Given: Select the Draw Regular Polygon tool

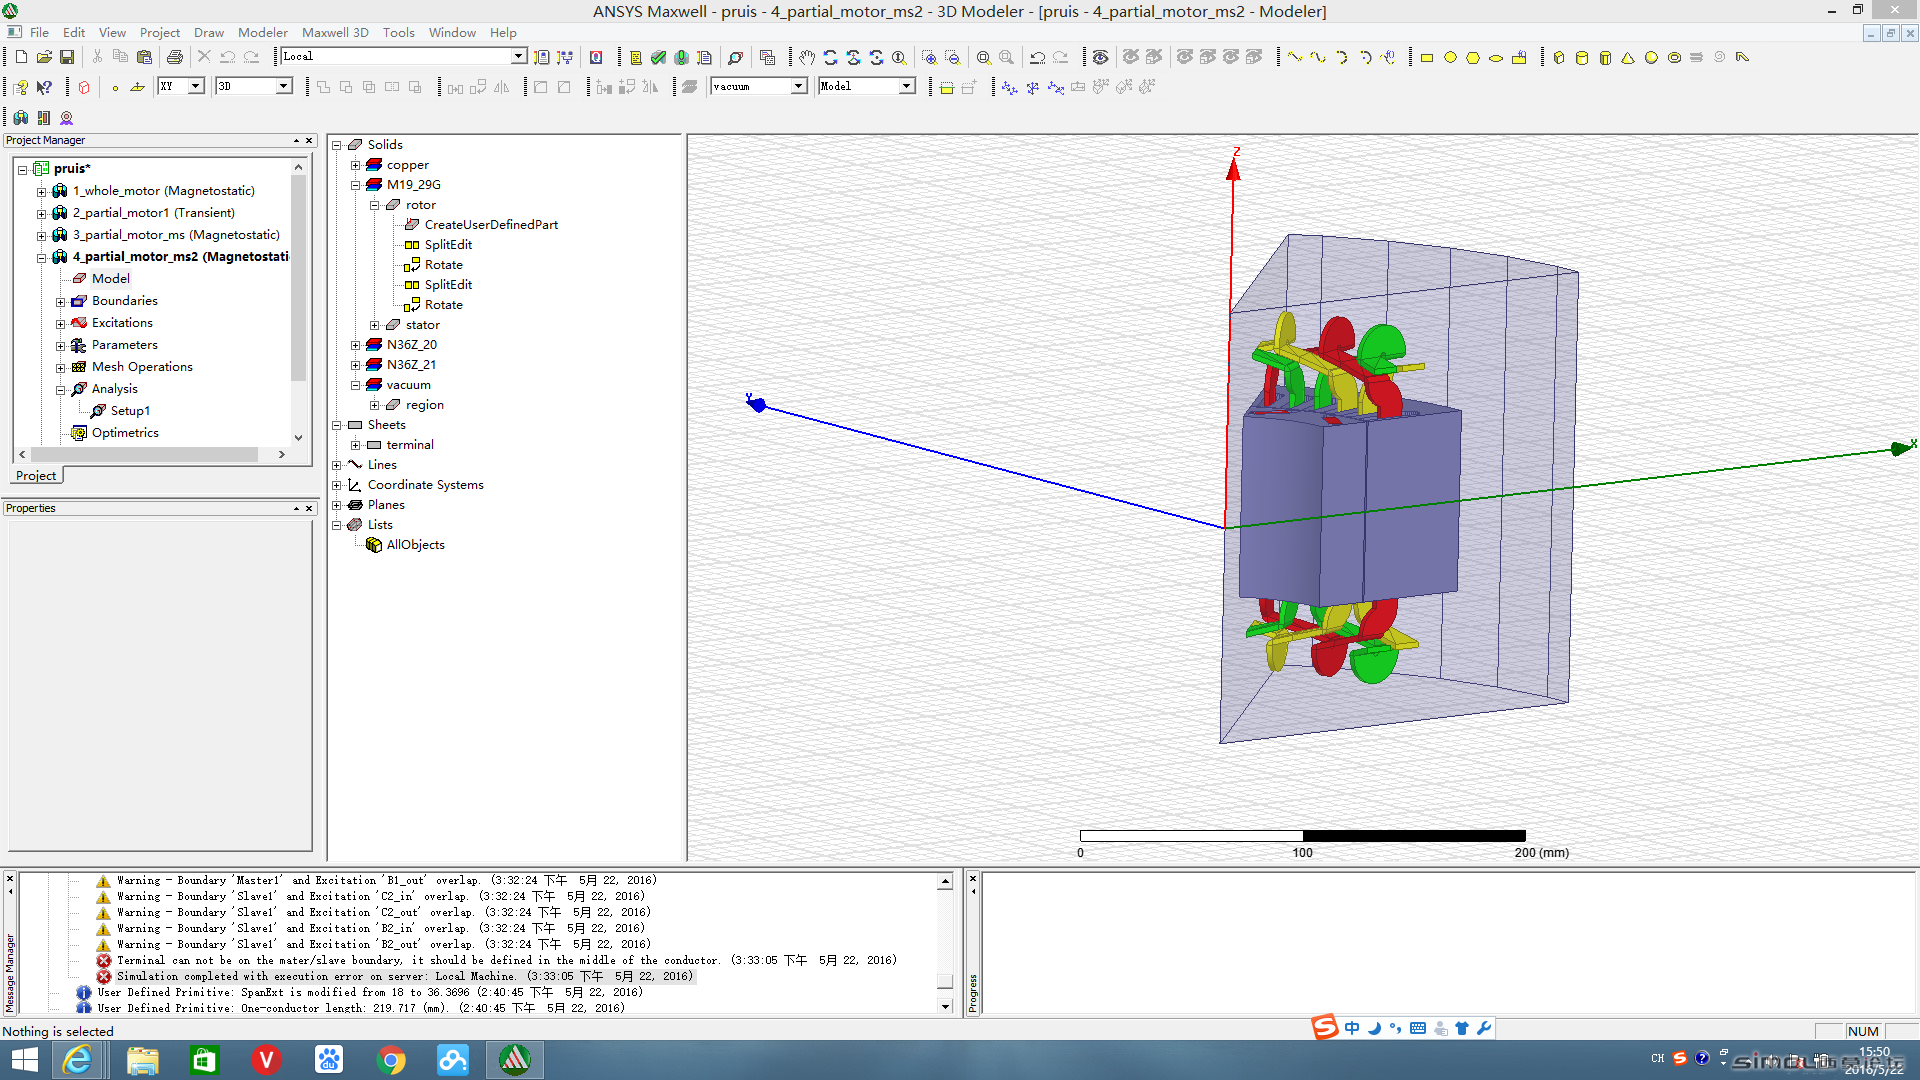Looking at the screenshot, I should (1473, 57).
